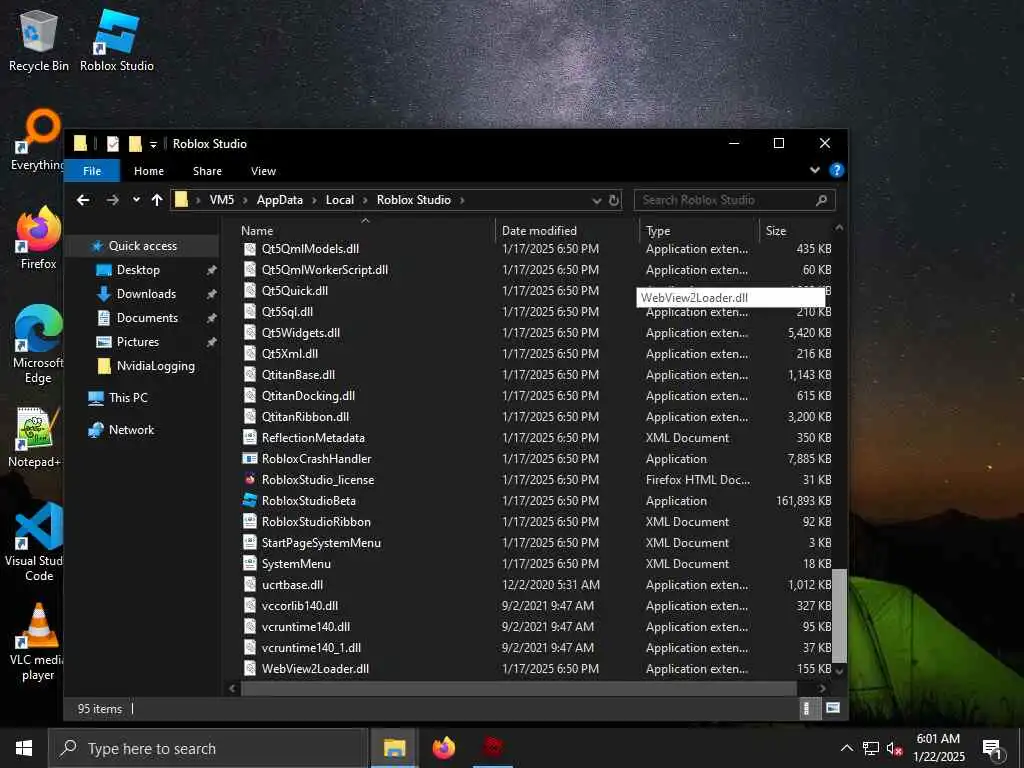Refresh the Roblox Studio folder view
1024x768 pixels.
pos(614,200)
